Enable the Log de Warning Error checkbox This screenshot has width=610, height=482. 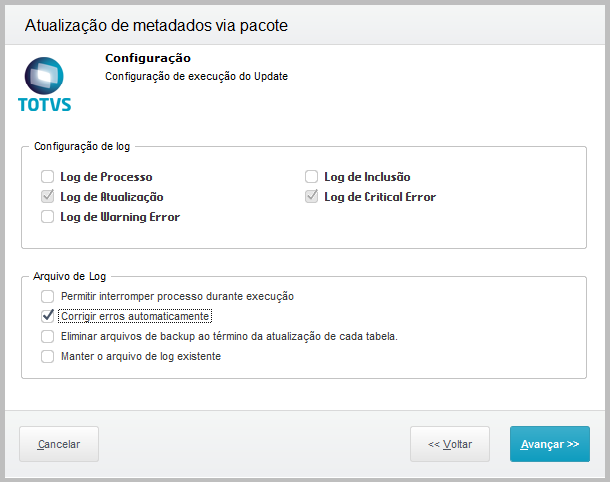point(47,216)
